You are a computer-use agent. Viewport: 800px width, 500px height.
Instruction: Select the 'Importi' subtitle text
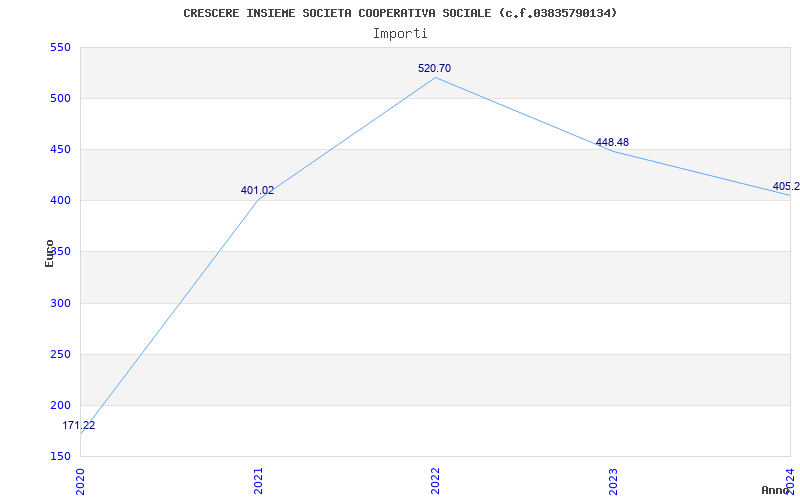tap(400, 34)
